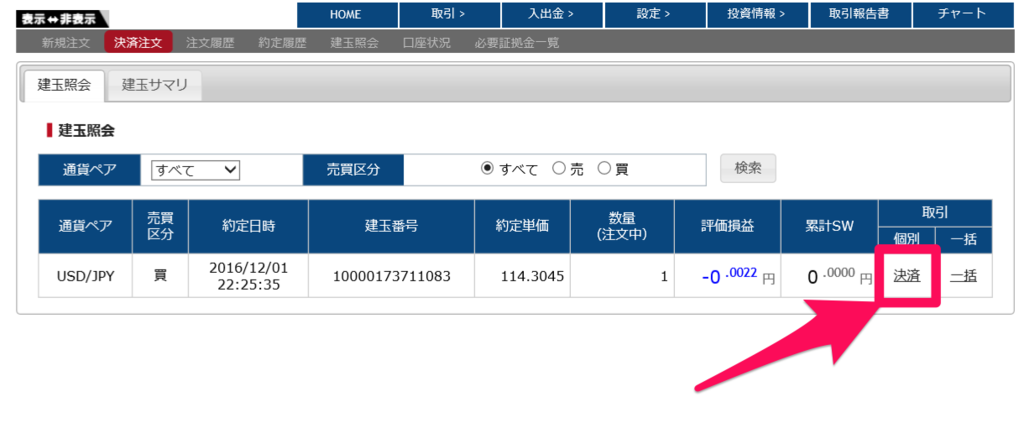1024x423 pixels.
Task: Click the 約定単価 value 114.3045
Action: coord(532,276)
